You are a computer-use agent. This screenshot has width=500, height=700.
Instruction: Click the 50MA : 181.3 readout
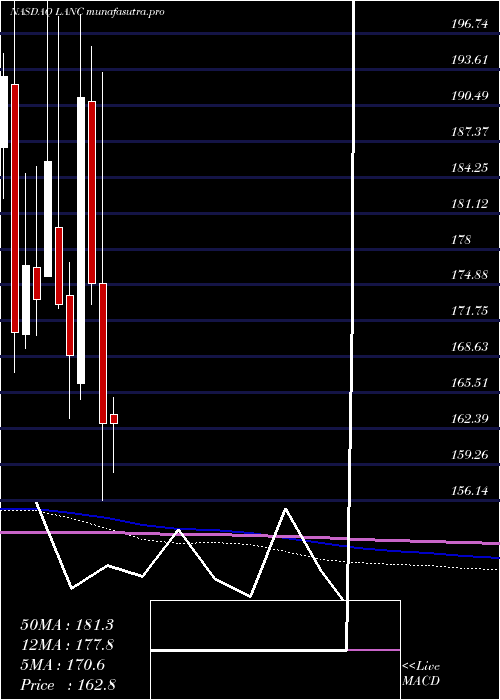[x=67, y=625]
